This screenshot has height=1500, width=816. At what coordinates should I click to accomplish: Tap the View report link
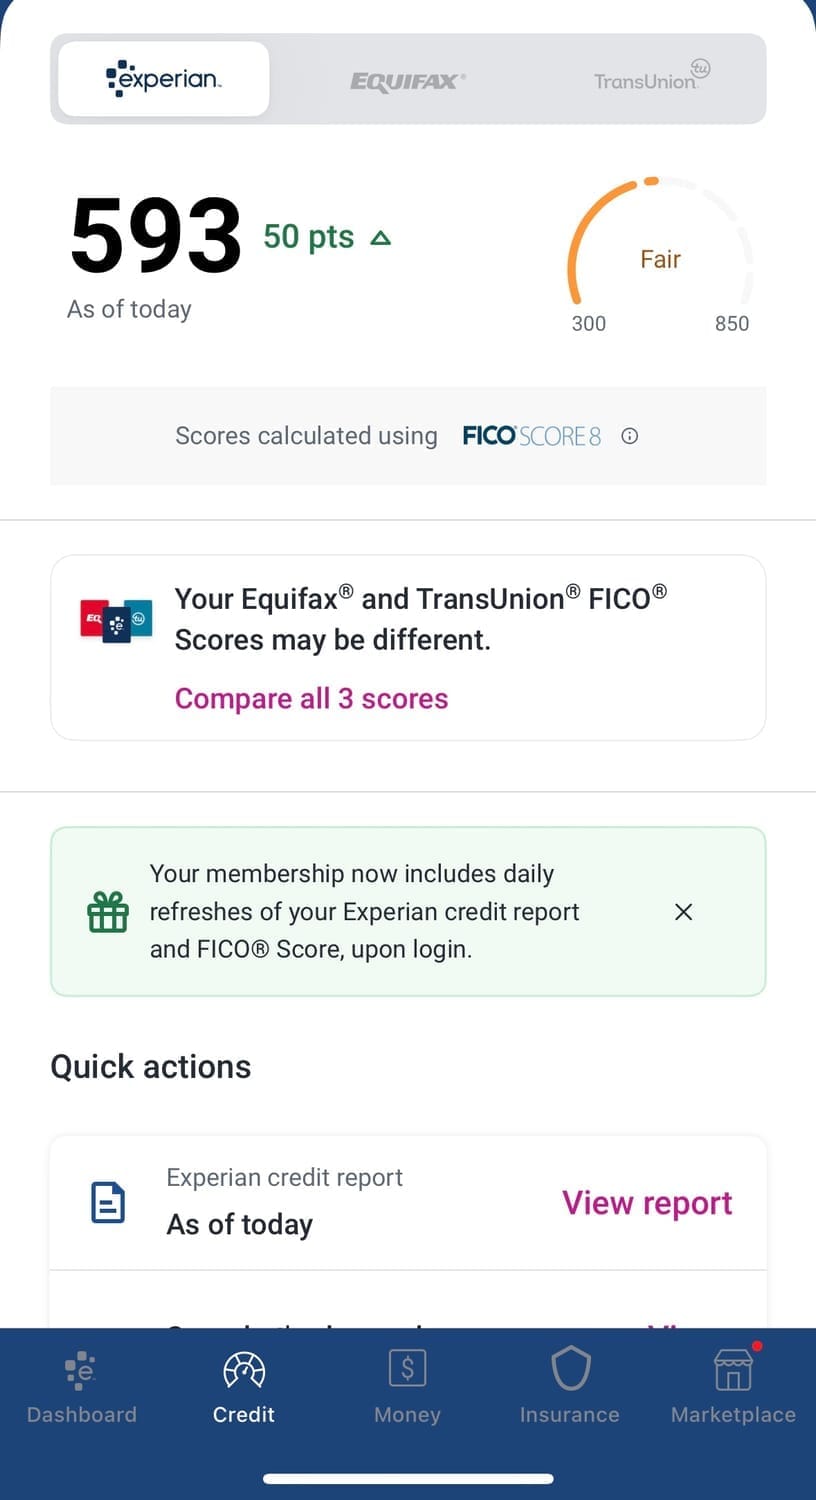[647, 1203]
